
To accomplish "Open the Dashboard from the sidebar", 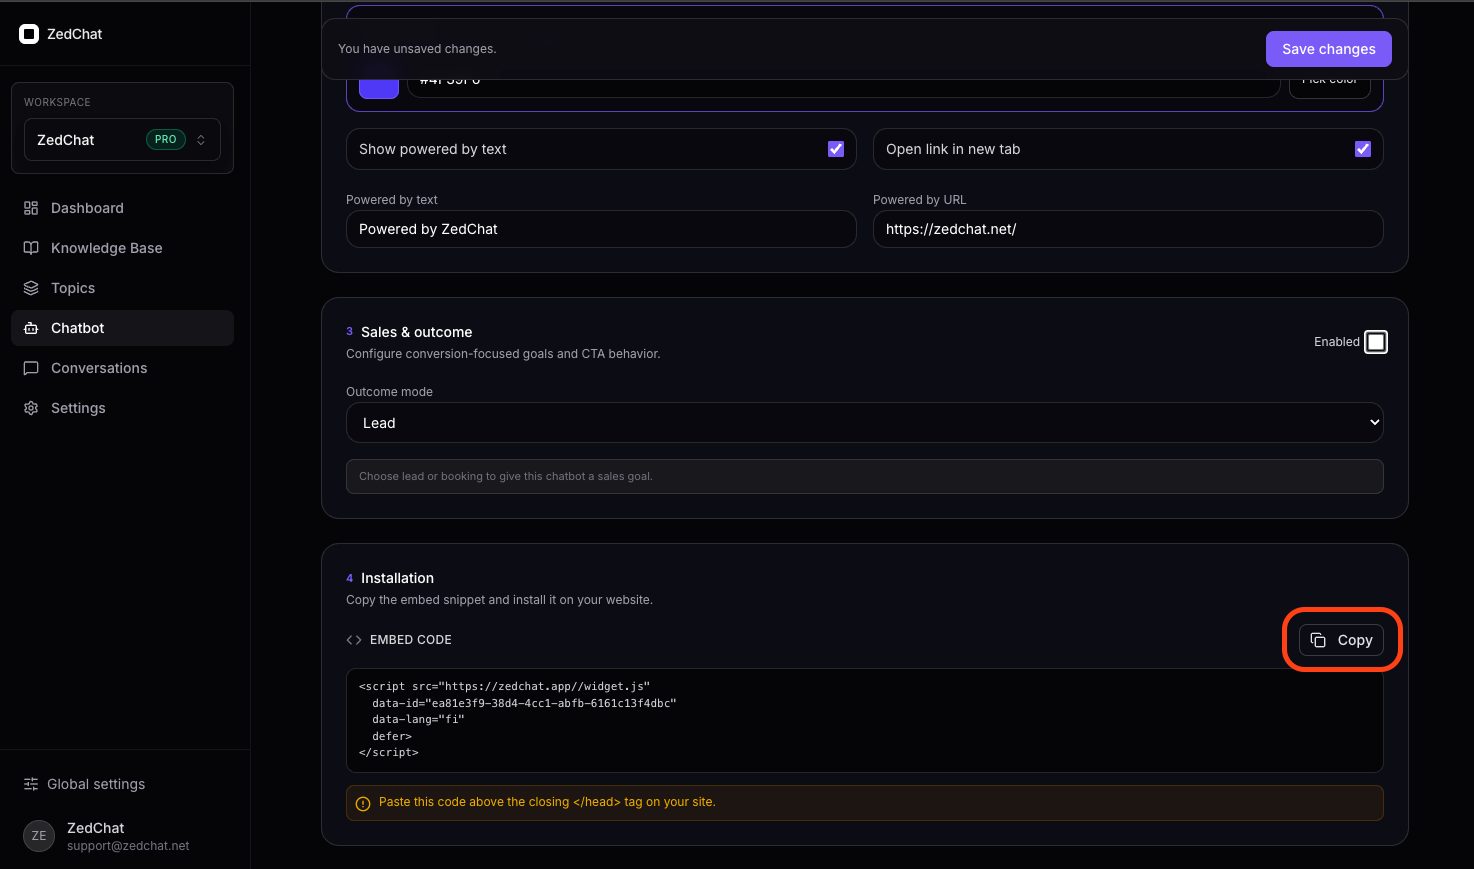I will point(87,208).
